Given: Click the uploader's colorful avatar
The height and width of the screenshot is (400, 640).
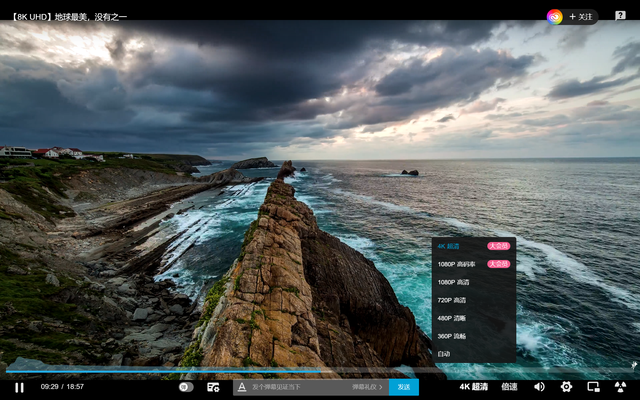Looking at the screenshot, I should point(554,17).
